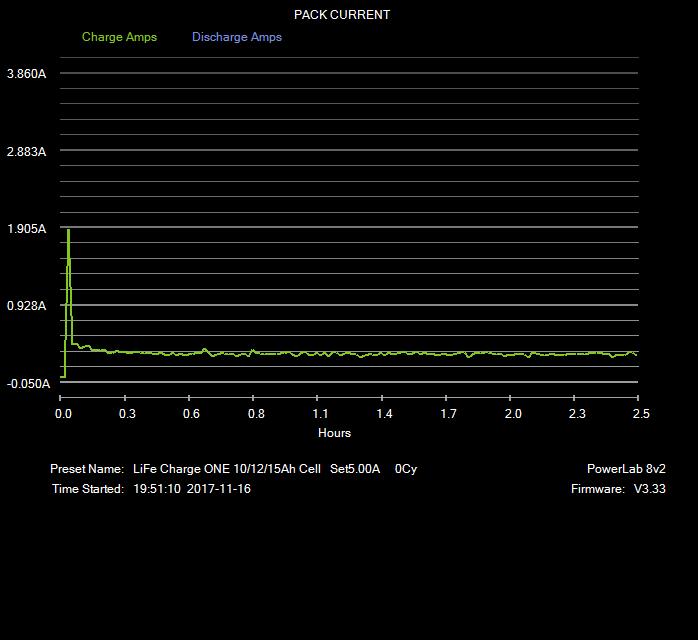This screenshot has width=698, height=640.
Task: Click the 0.3 hours tick label
Action: click(x=127, y=414)
